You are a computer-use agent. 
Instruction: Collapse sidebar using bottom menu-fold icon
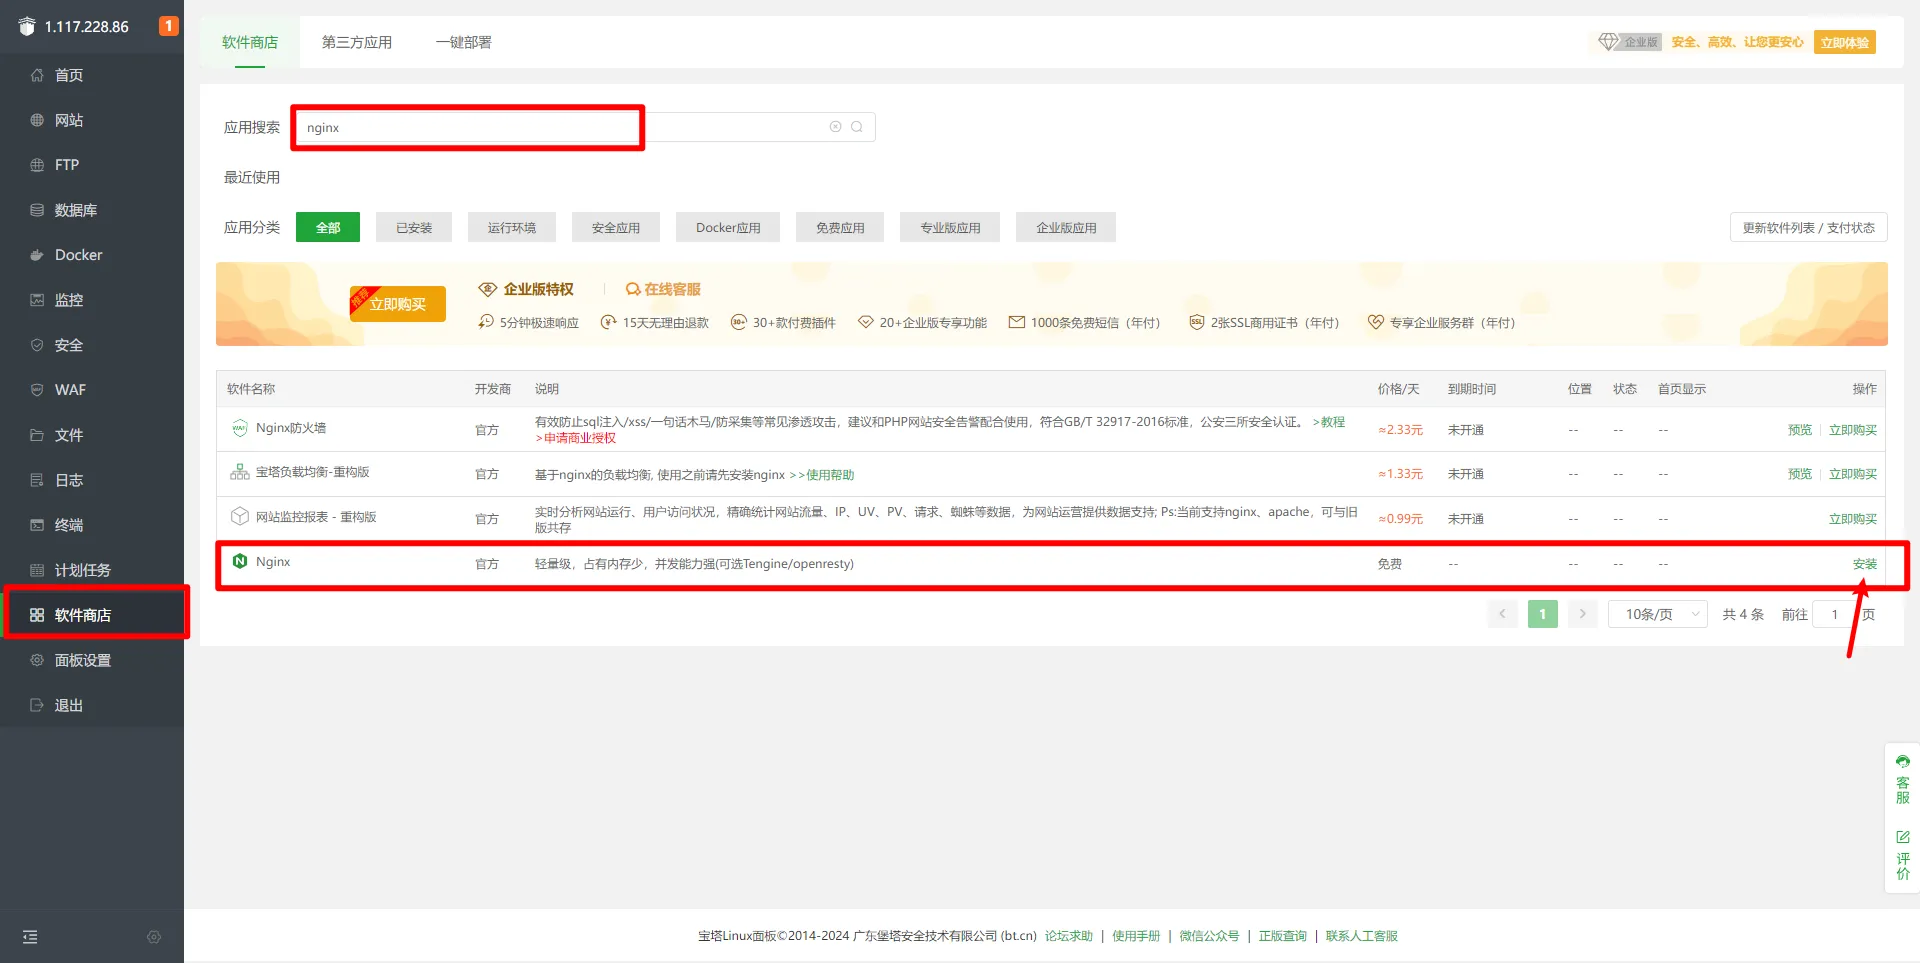click(x=30, y=937)
